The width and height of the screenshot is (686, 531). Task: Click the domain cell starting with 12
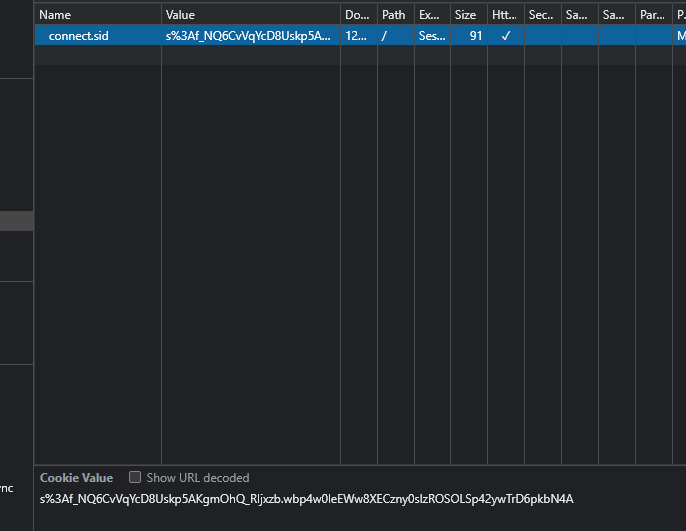pos(357,36)
